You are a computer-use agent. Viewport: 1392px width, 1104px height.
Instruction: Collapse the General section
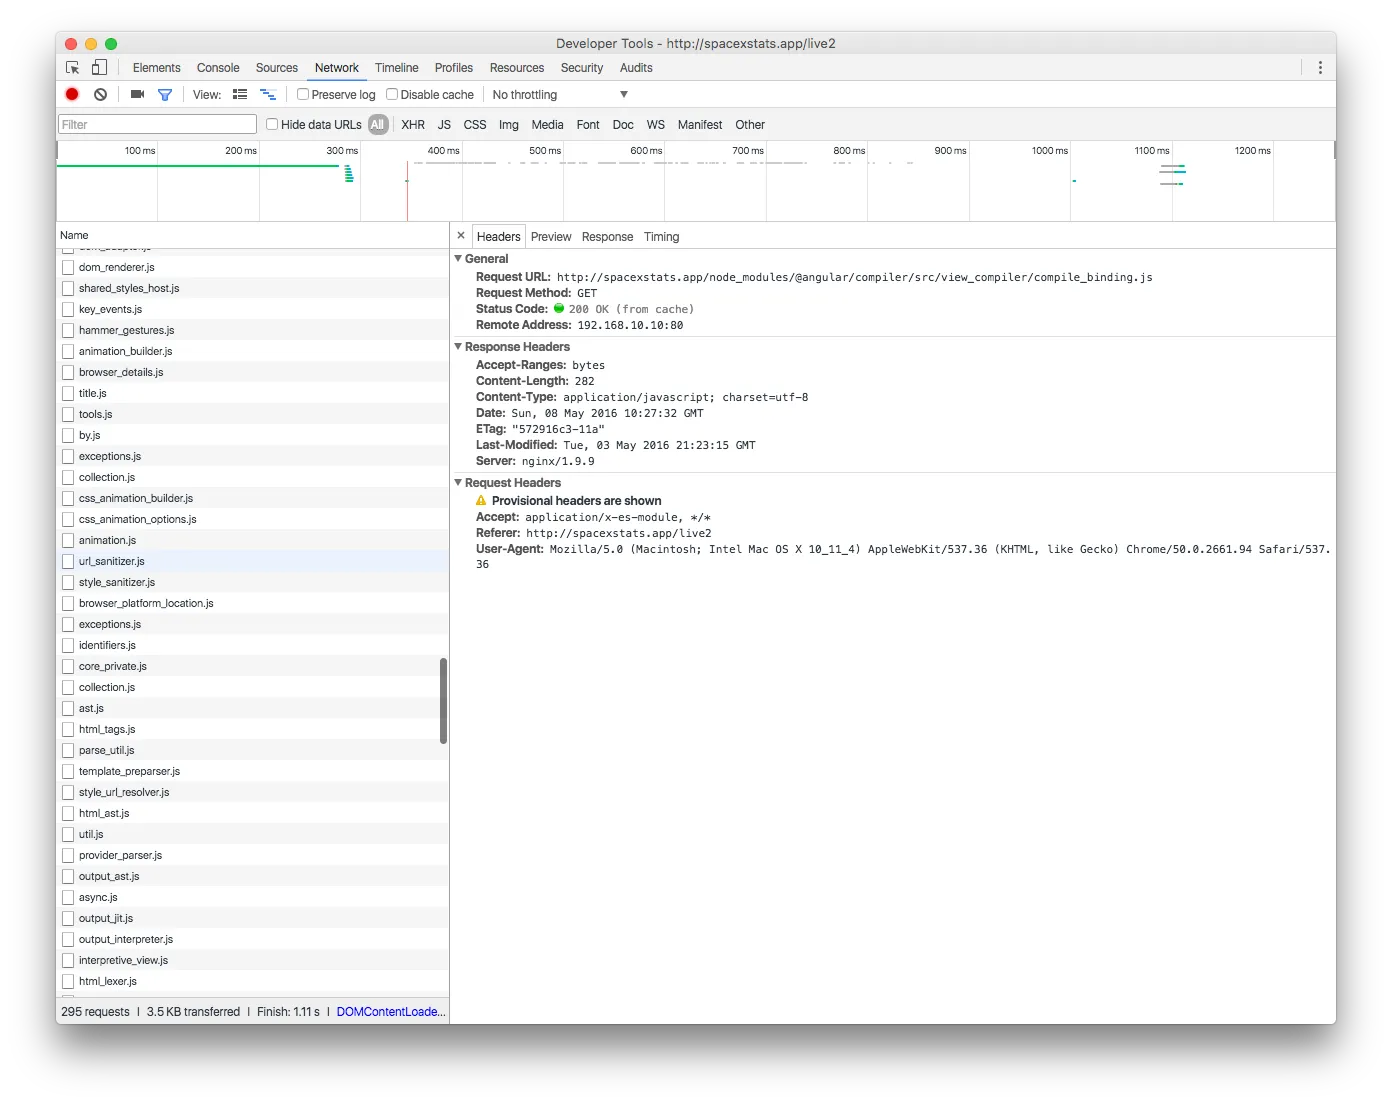(459, 258)
